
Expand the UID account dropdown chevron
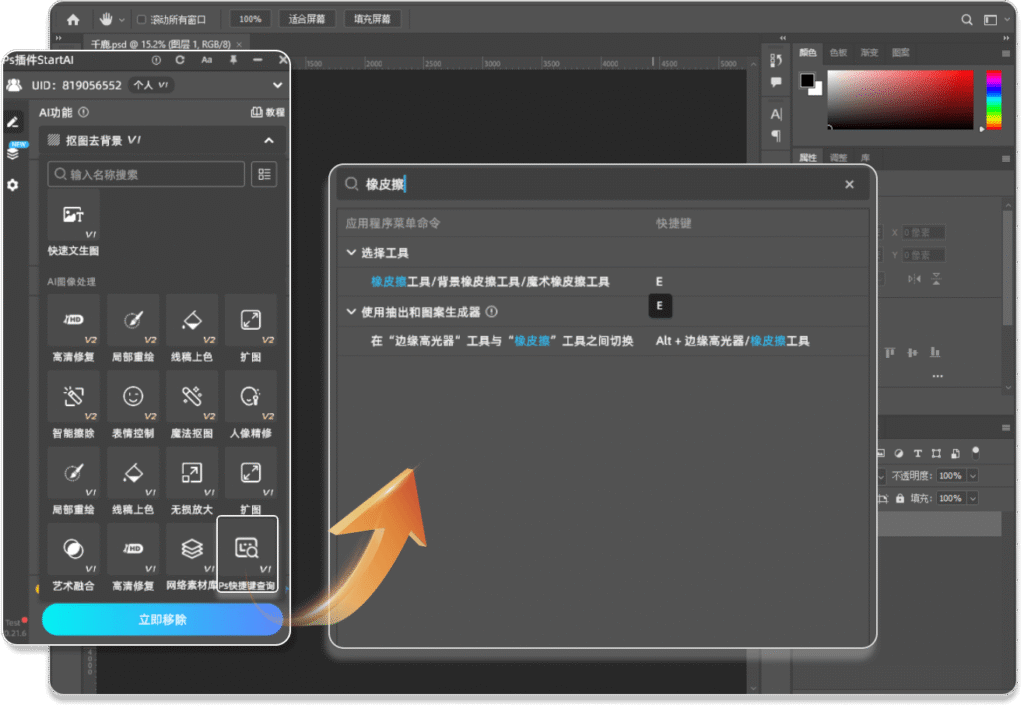tap(278, 86)
